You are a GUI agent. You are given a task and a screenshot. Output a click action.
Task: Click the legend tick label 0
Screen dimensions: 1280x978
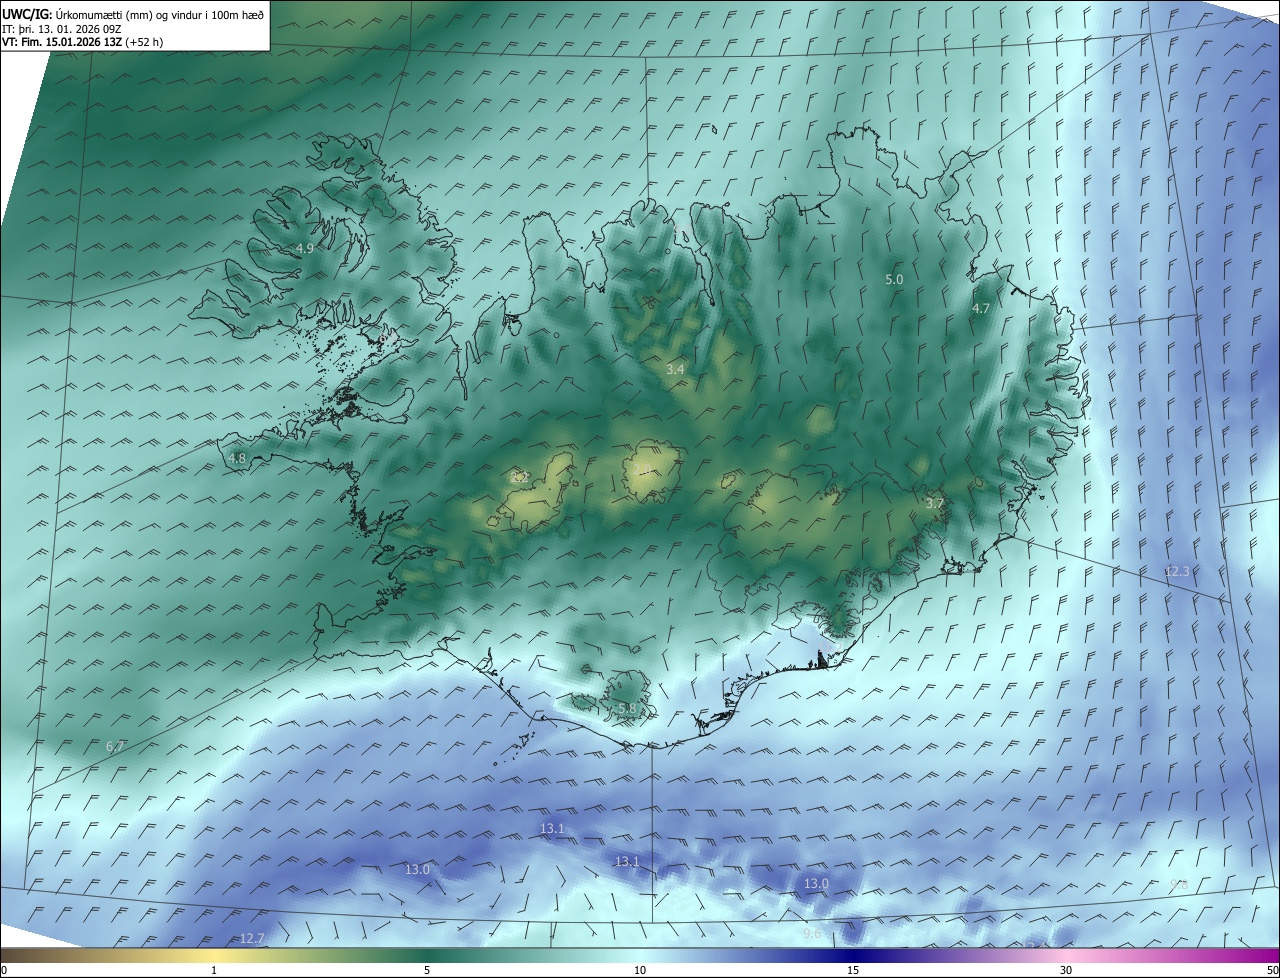tap(4, 971)
